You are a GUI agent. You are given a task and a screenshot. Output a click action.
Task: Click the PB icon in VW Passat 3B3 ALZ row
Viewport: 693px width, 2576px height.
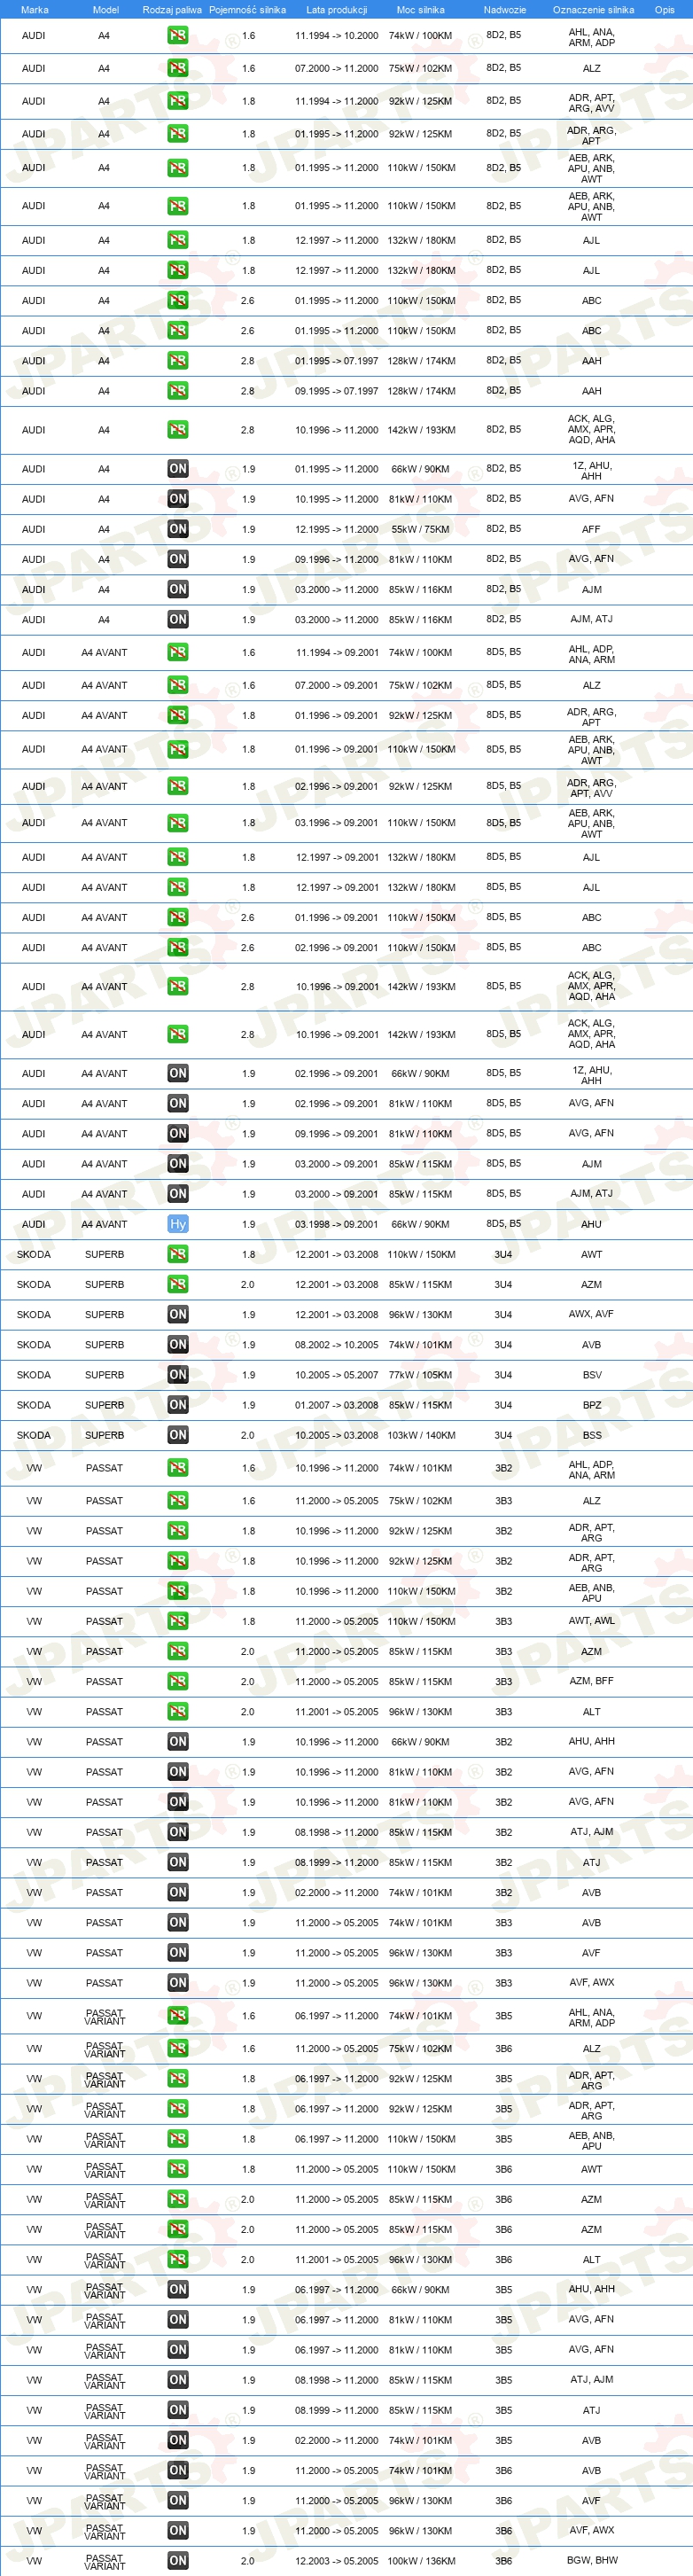coord(178,1501)
